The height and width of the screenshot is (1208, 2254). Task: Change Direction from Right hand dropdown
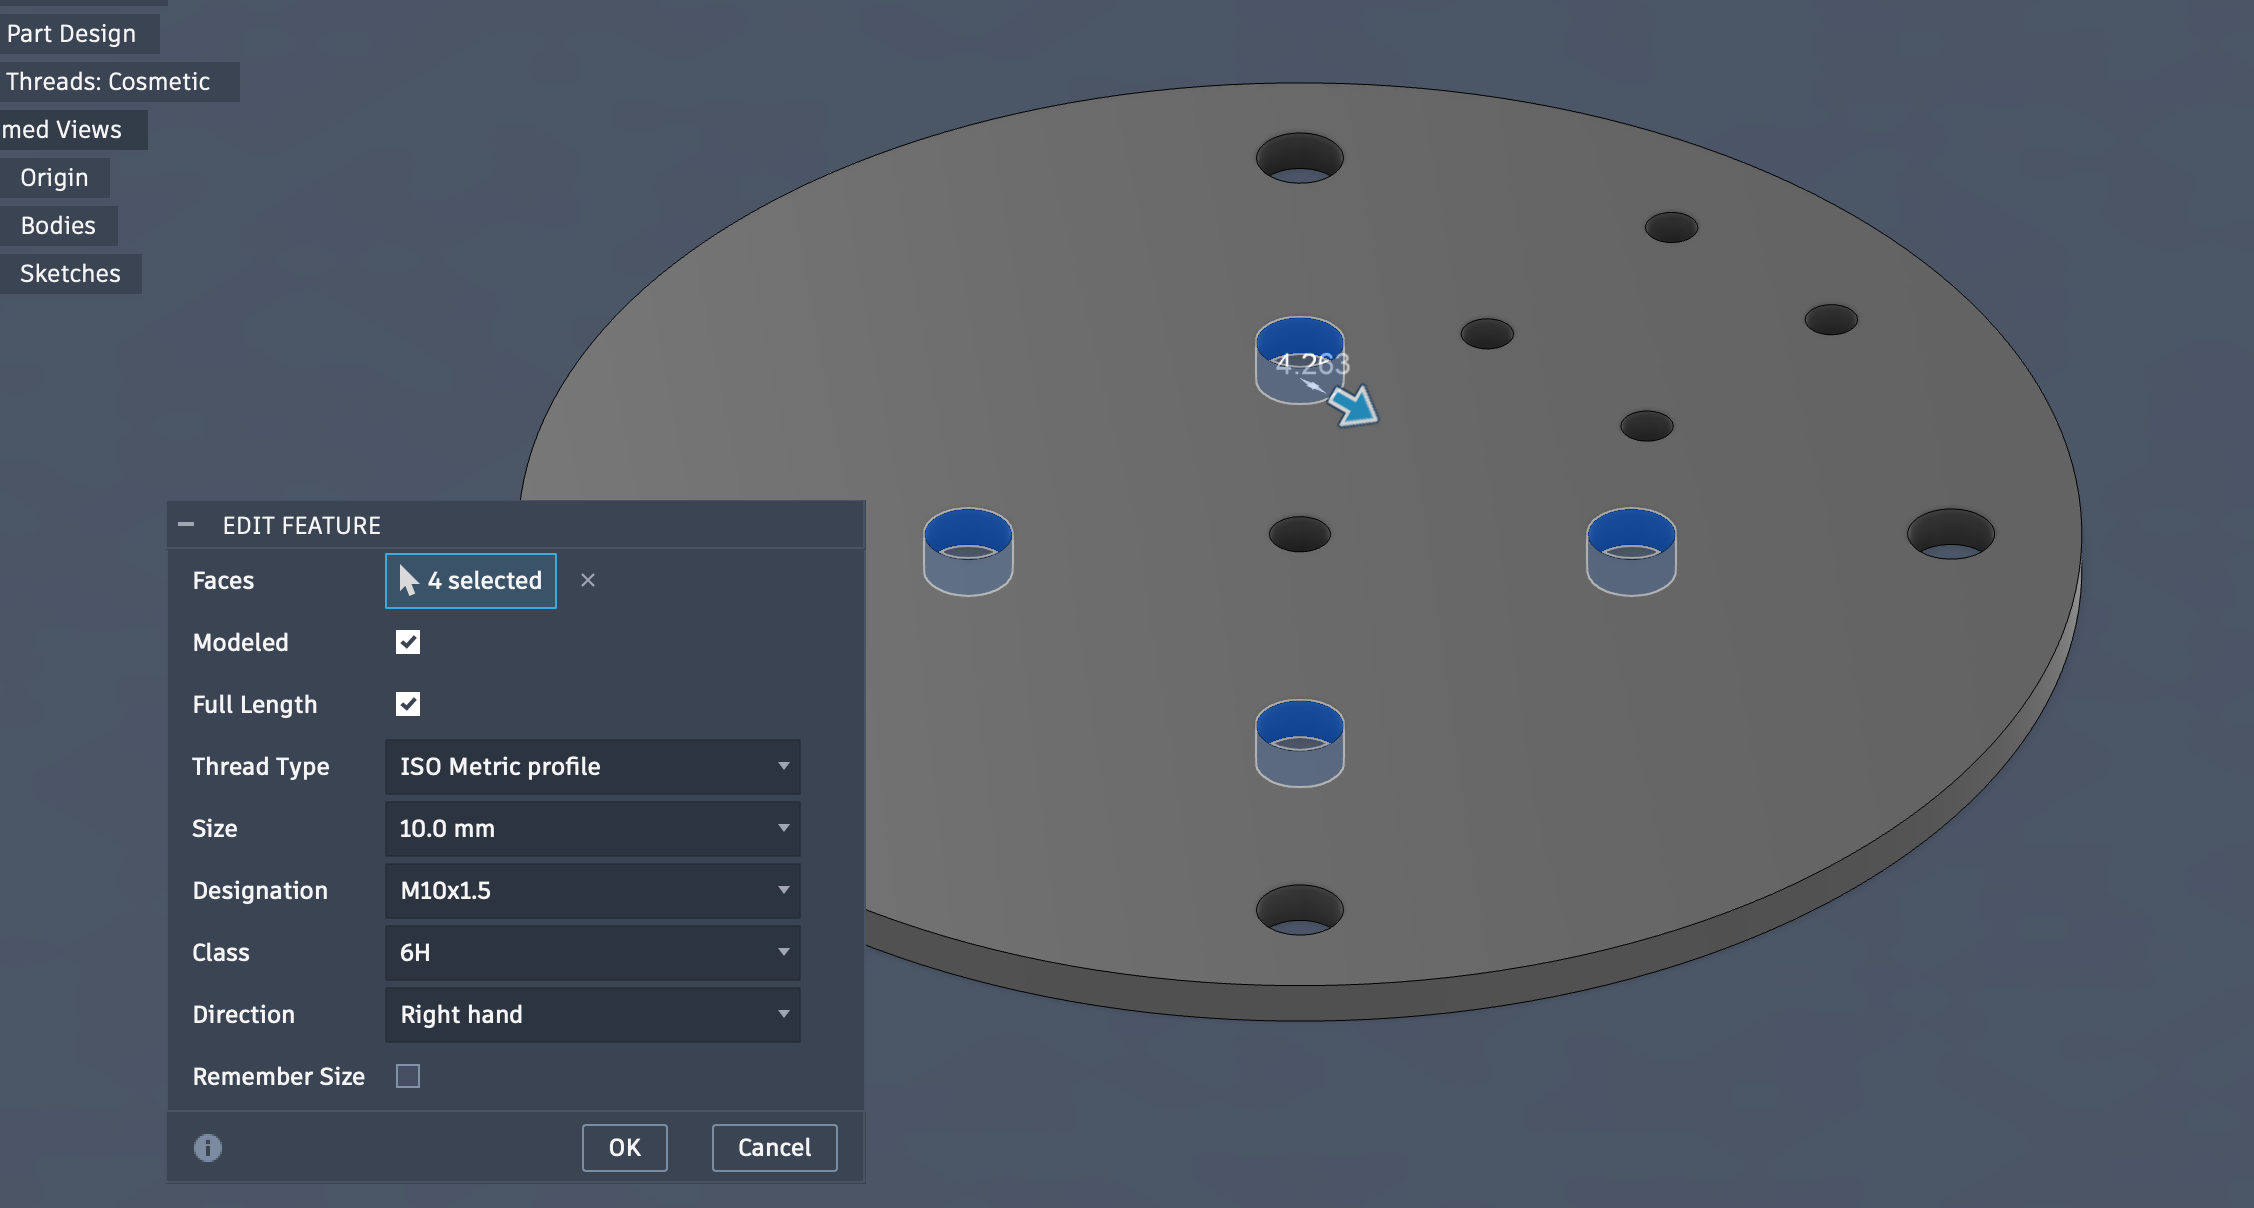click(592, 1014)
